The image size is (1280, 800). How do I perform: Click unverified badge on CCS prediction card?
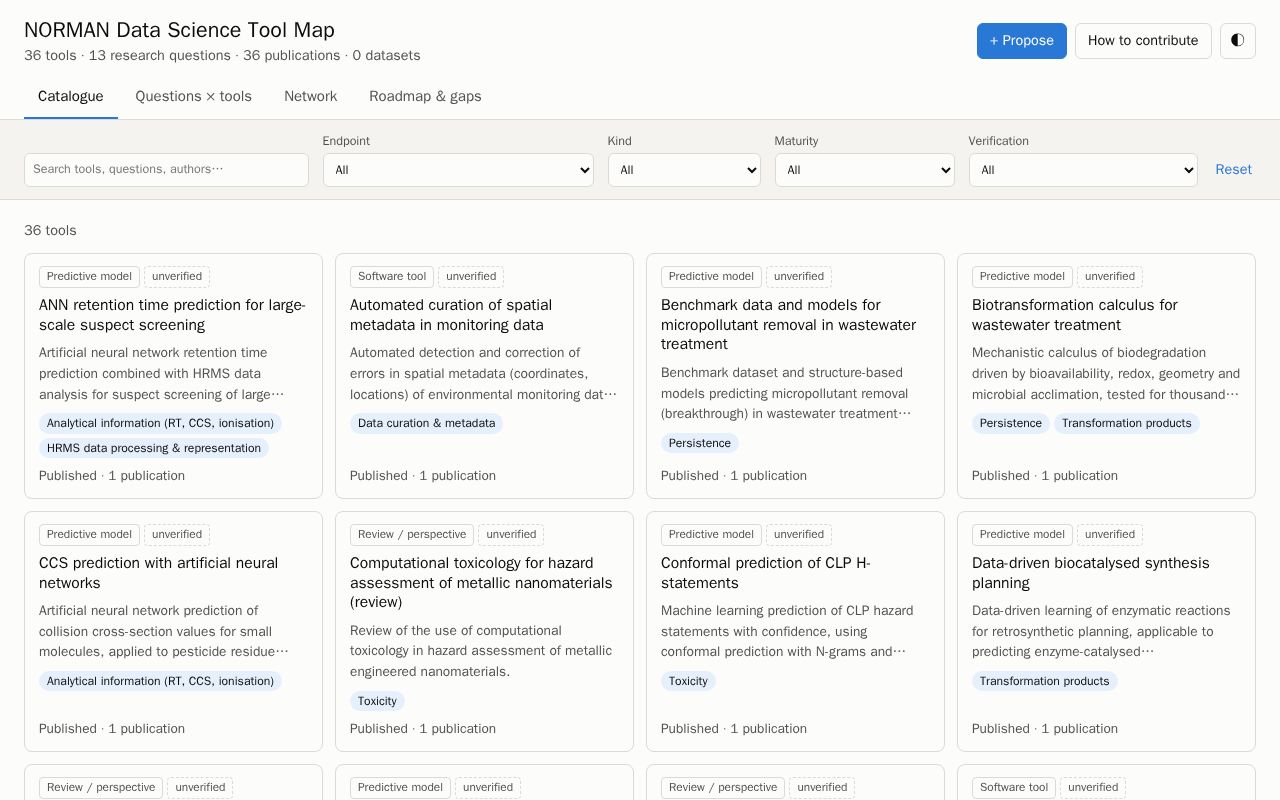pyautogui.click(x=177, y=535)
